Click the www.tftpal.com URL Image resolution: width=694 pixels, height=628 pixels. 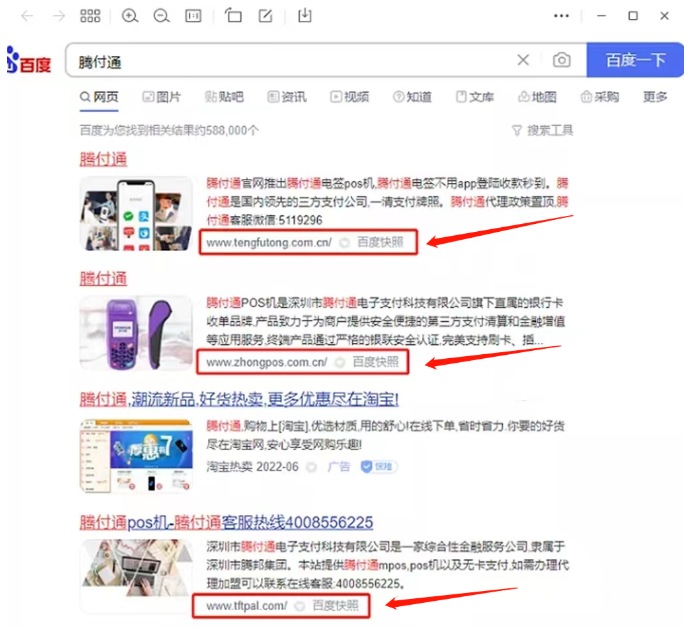click(247, 606)
